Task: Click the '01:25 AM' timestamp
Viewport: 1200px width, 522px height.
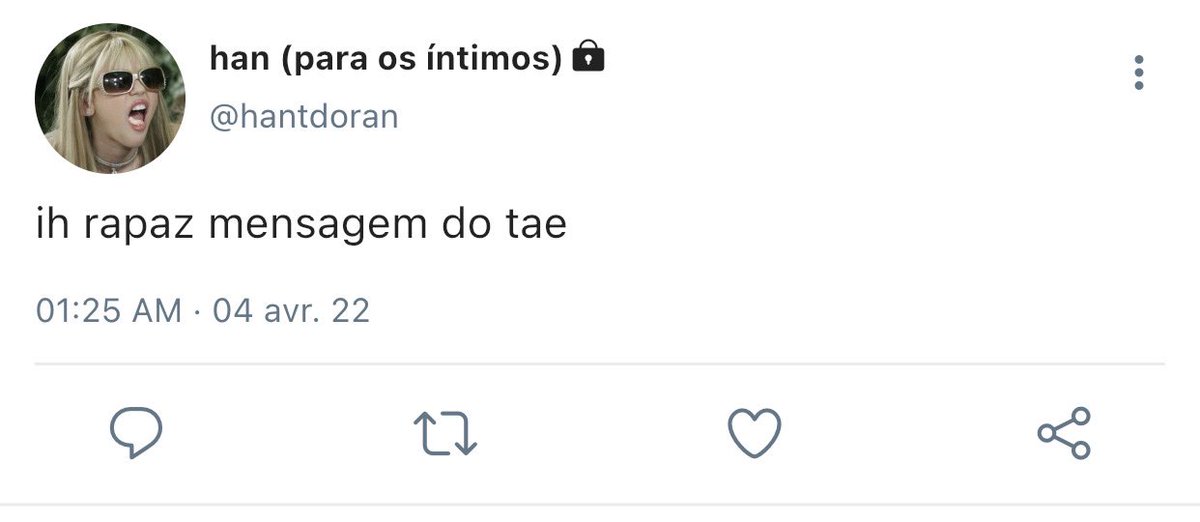Action: coord(109,310)
